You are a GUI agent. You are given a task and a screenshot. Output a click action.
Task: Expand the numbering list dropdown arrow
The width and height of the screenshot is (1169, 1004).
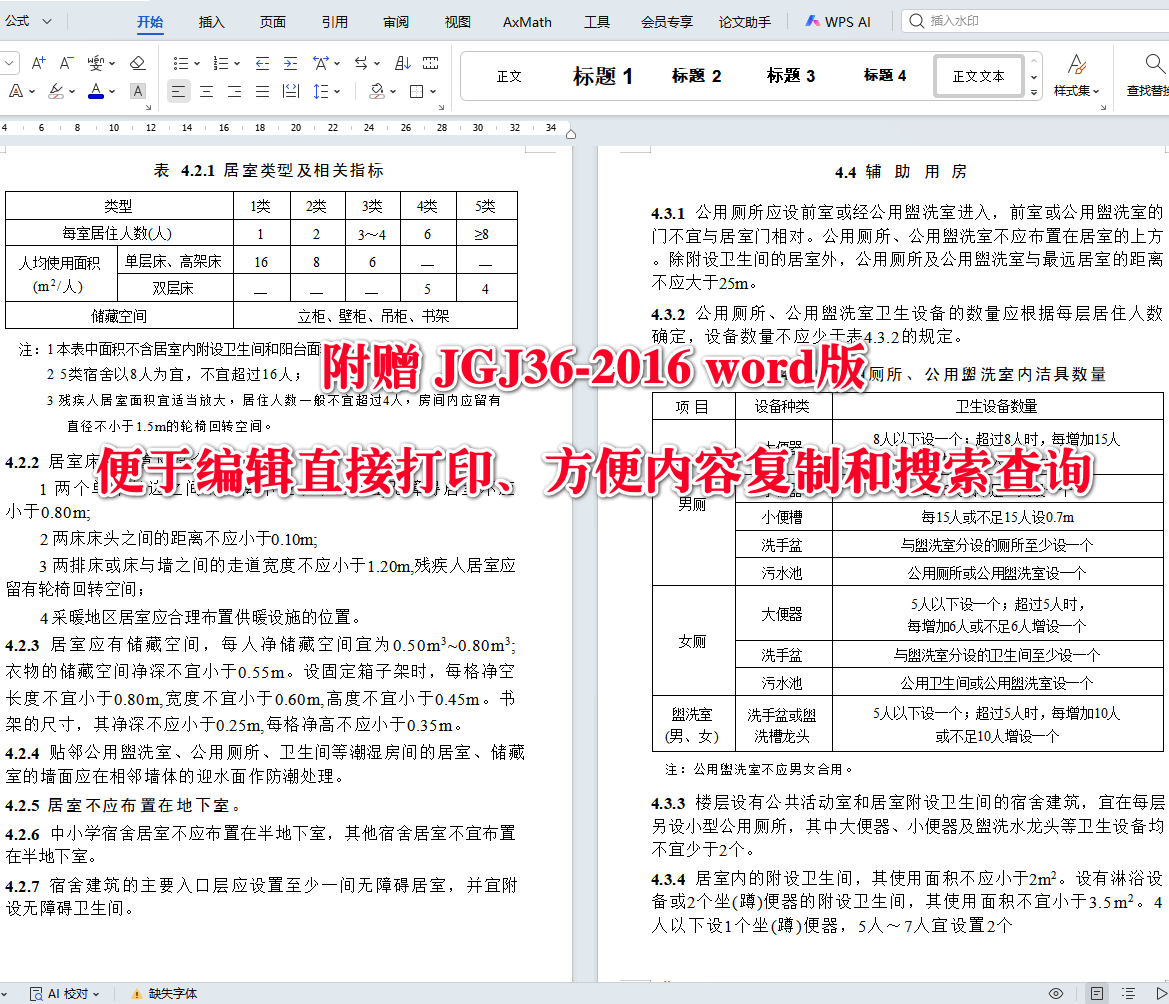pos(236,64)
